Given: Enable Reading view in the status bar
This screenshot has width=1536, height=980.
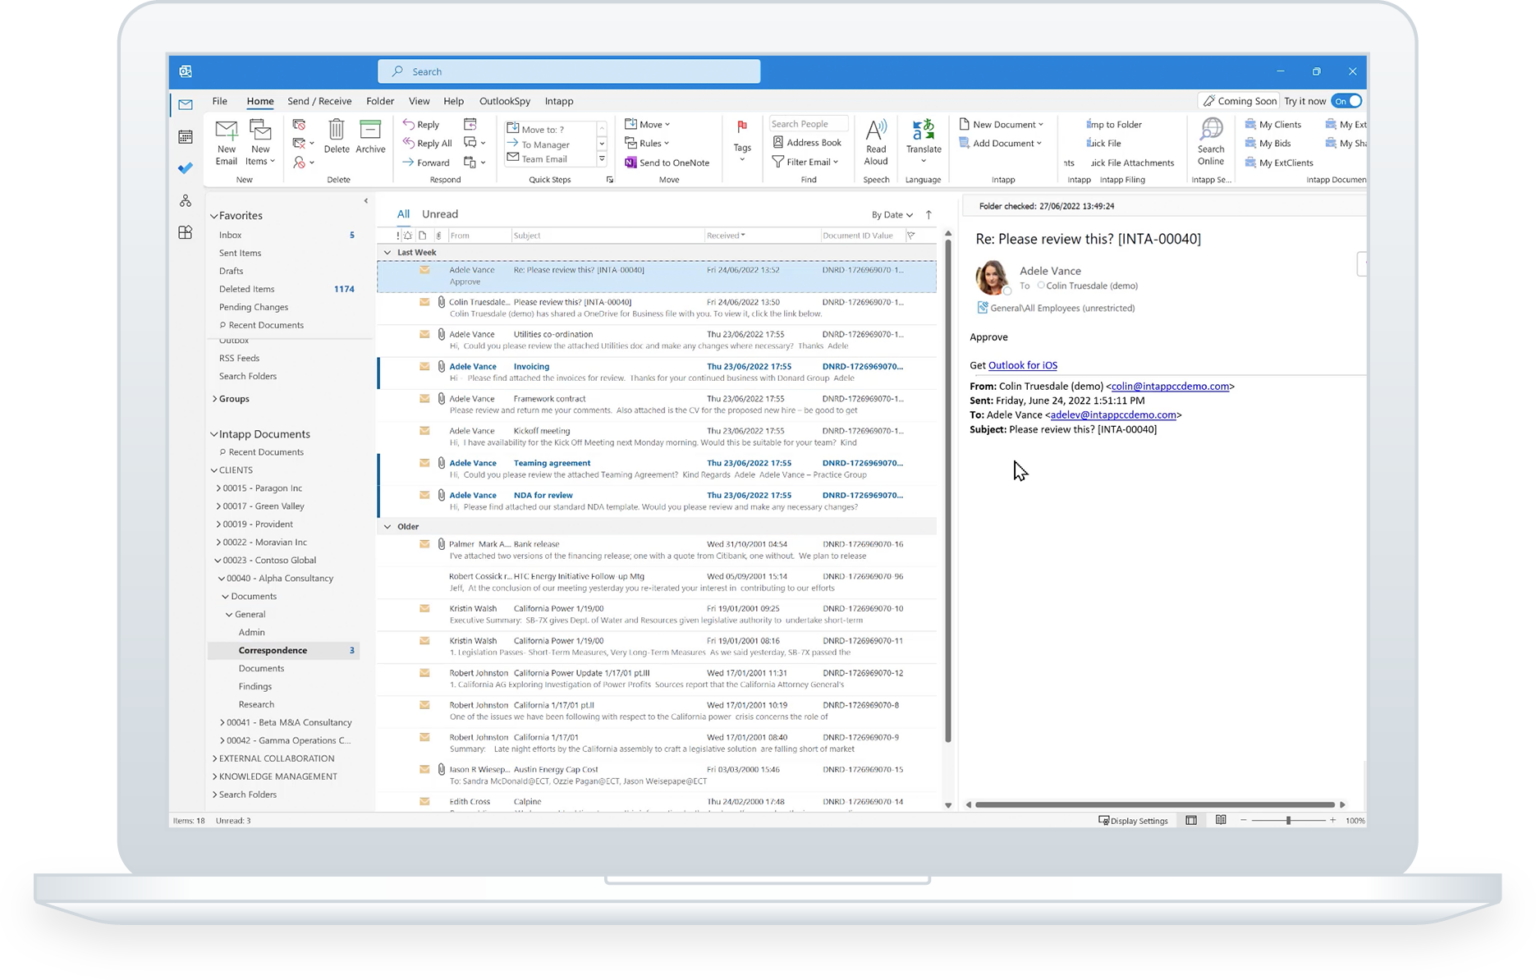Looking at the screenshot, I should click(x=1221, y=820).
